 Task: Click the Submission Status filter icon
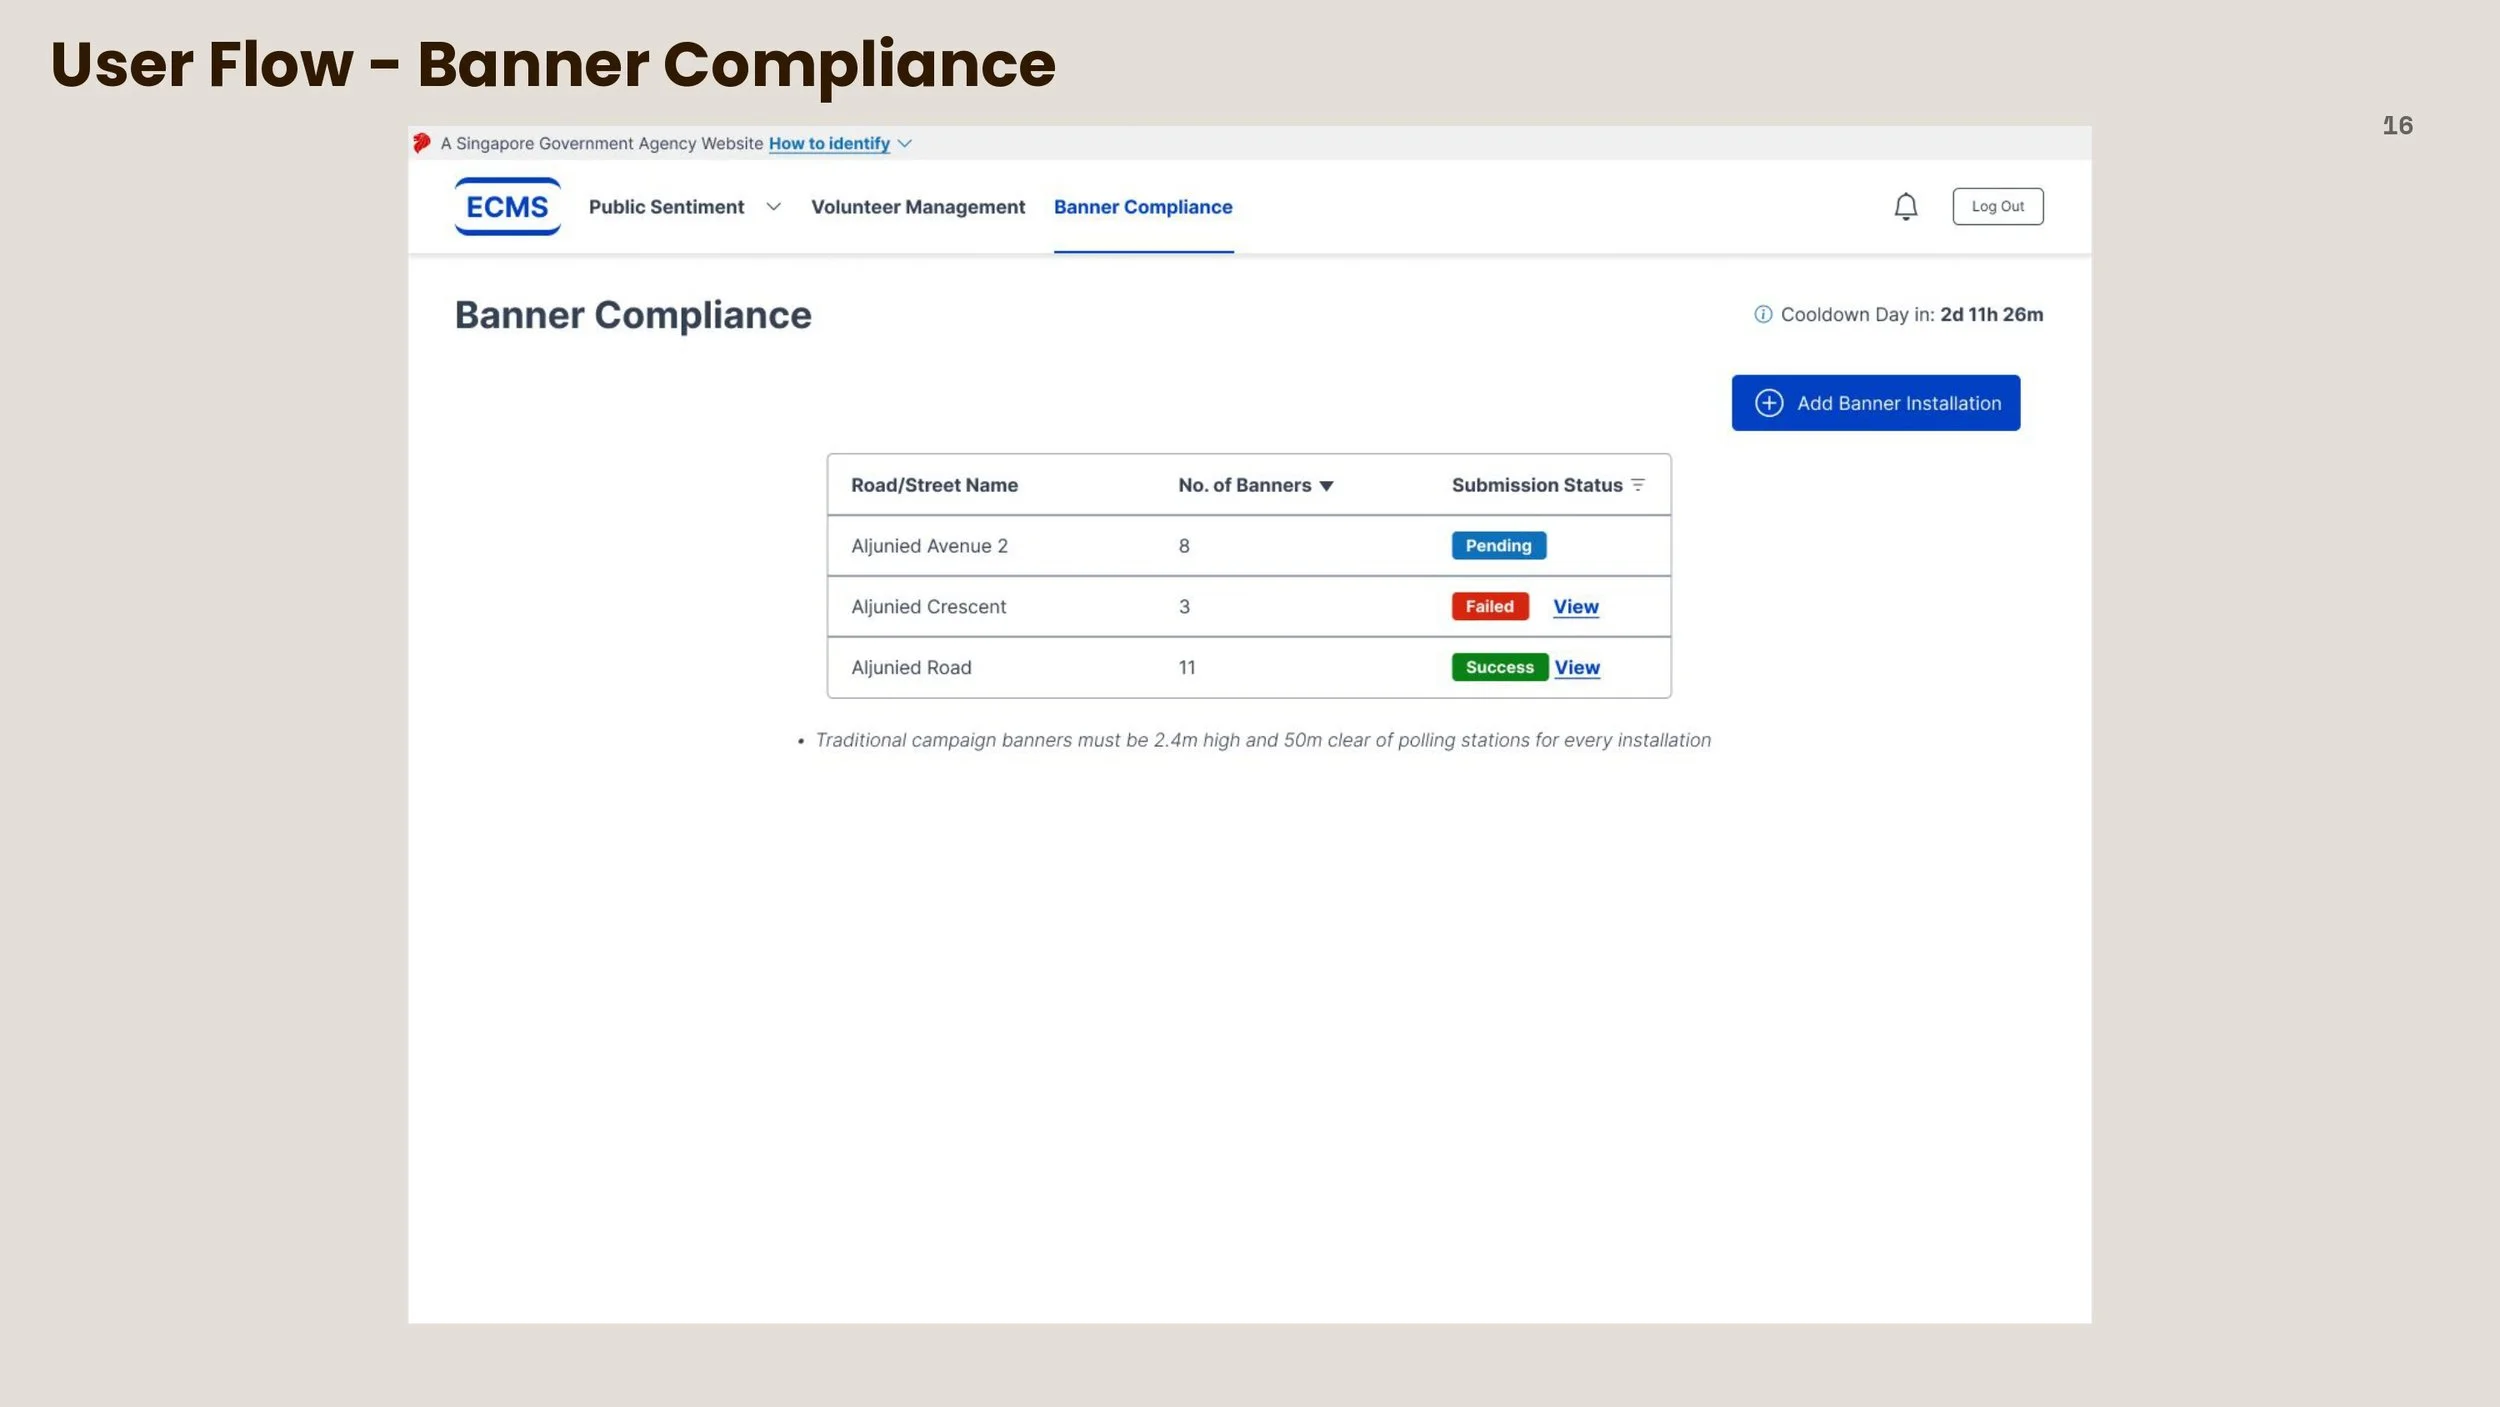[1637, 485]
